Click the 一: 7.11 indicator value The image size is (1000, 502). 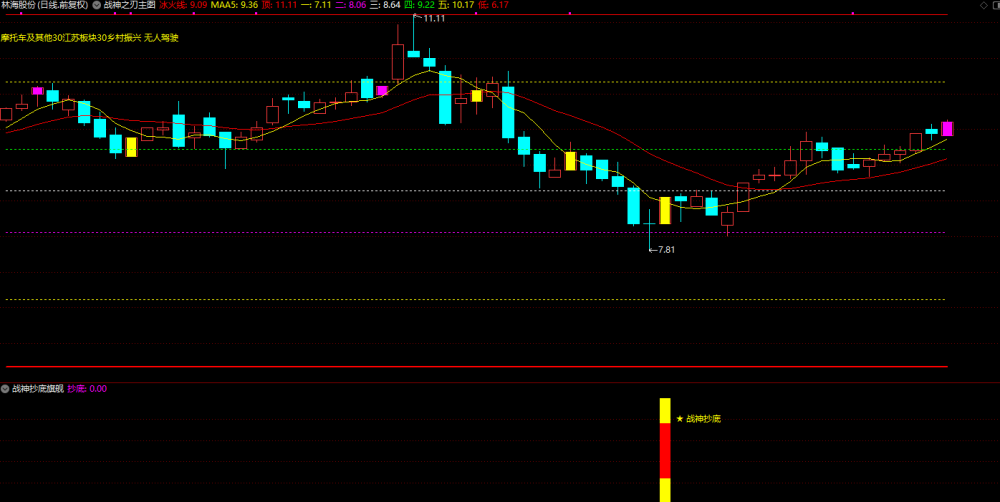[316, 4]
